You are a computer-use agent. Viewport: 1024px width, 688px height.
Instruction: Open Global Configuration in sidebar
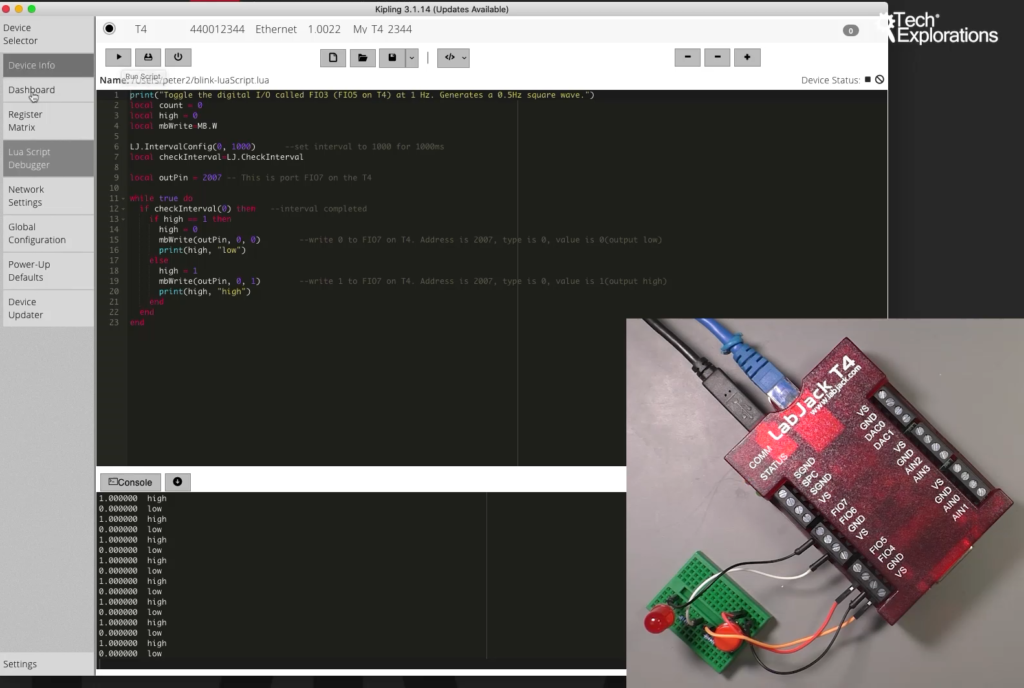[48, 233]
